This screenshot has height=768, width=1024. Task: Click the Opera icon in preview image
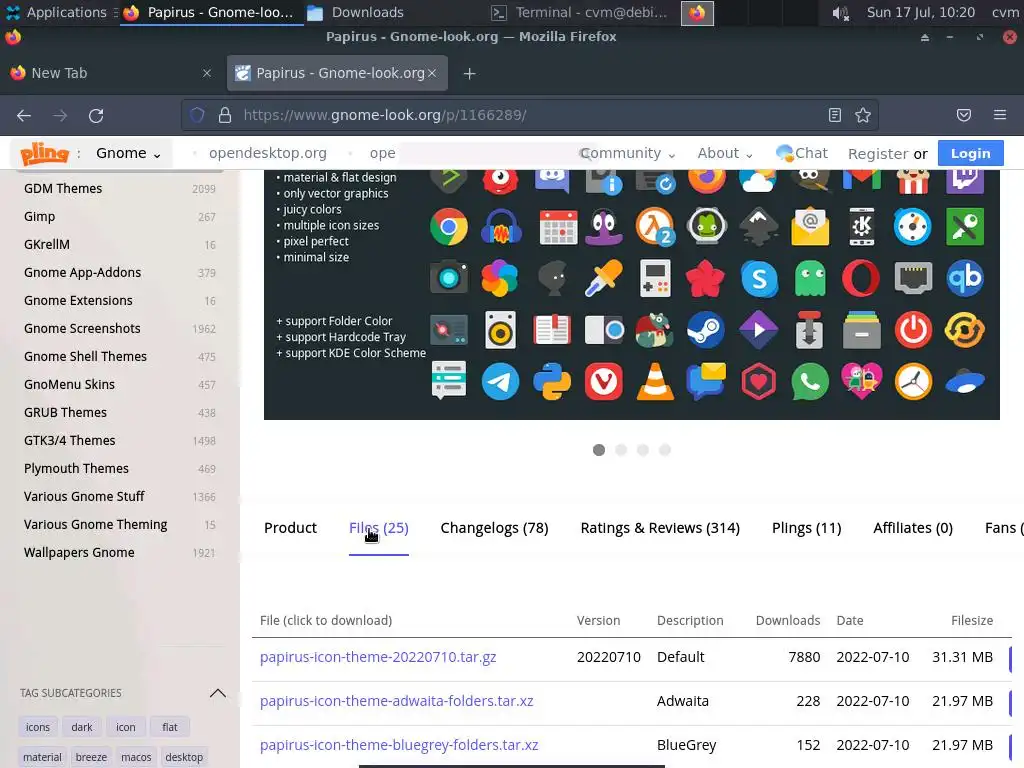pos(861,278)
